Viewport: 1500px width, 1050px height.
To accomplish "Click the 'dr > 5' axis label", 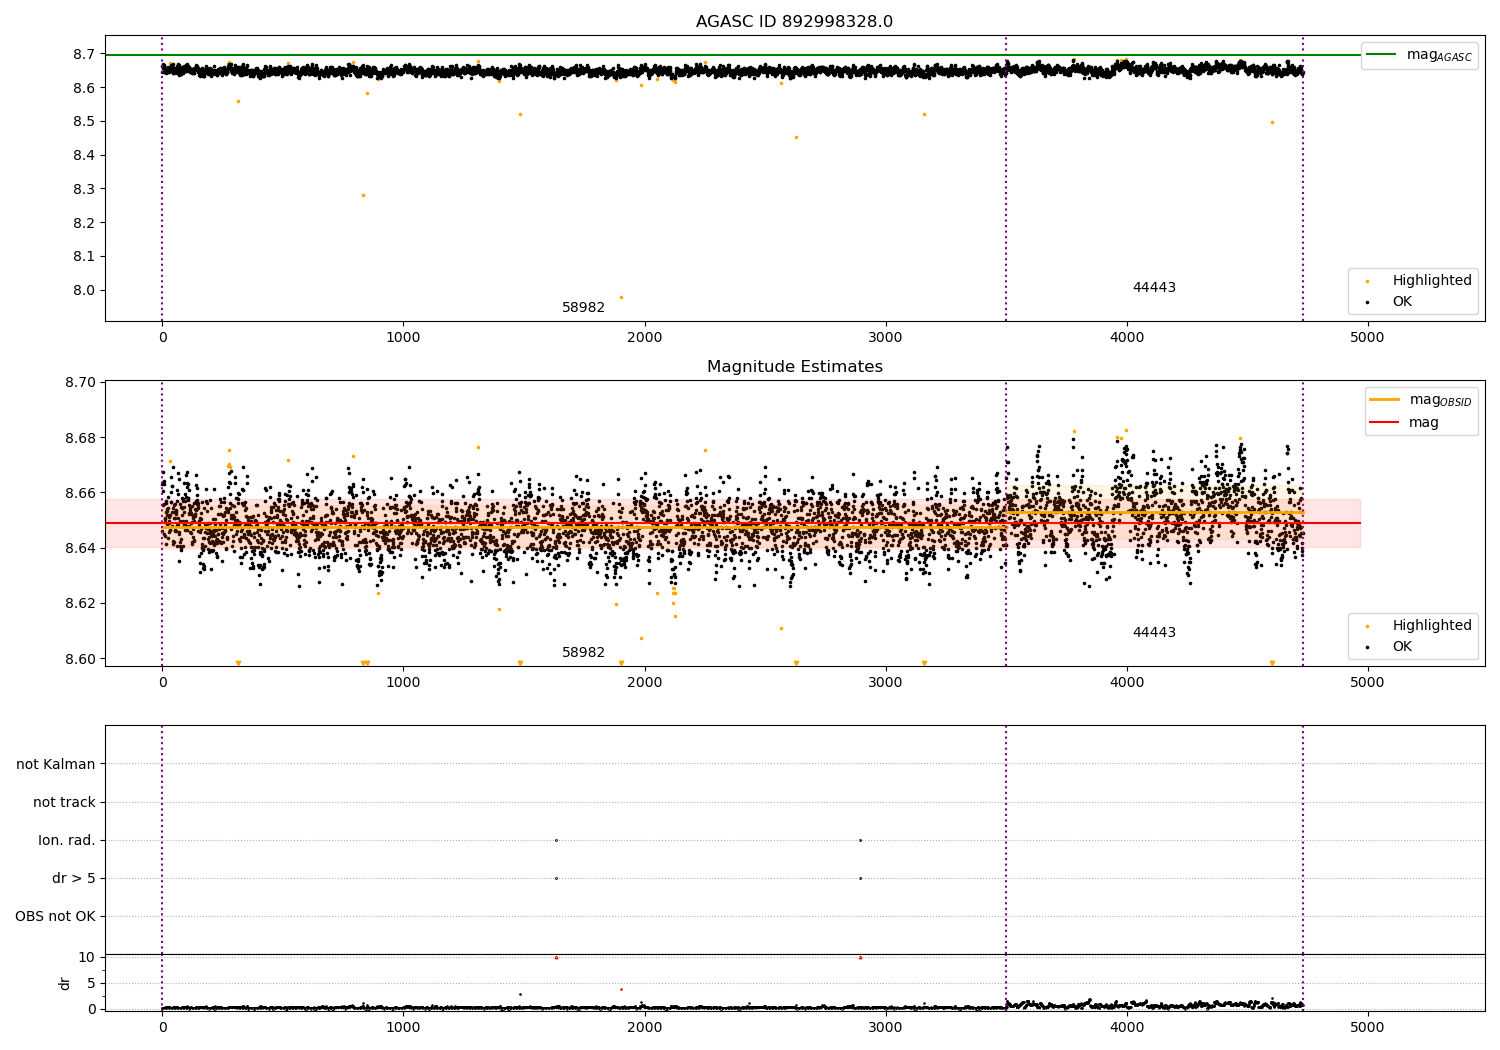I will (x=74, y=878).
